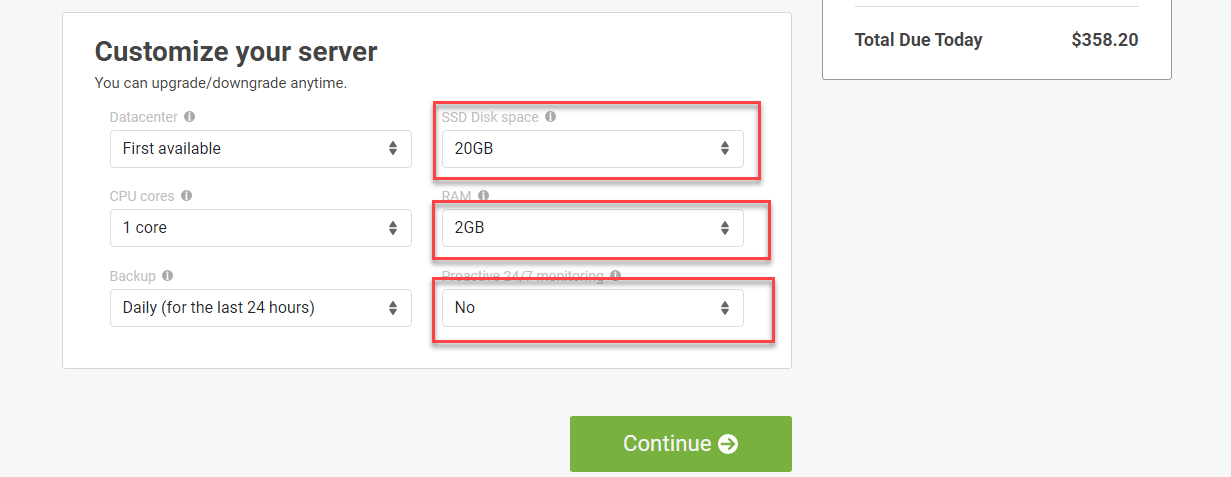Click the Datacenter field label

click(144, 117)
